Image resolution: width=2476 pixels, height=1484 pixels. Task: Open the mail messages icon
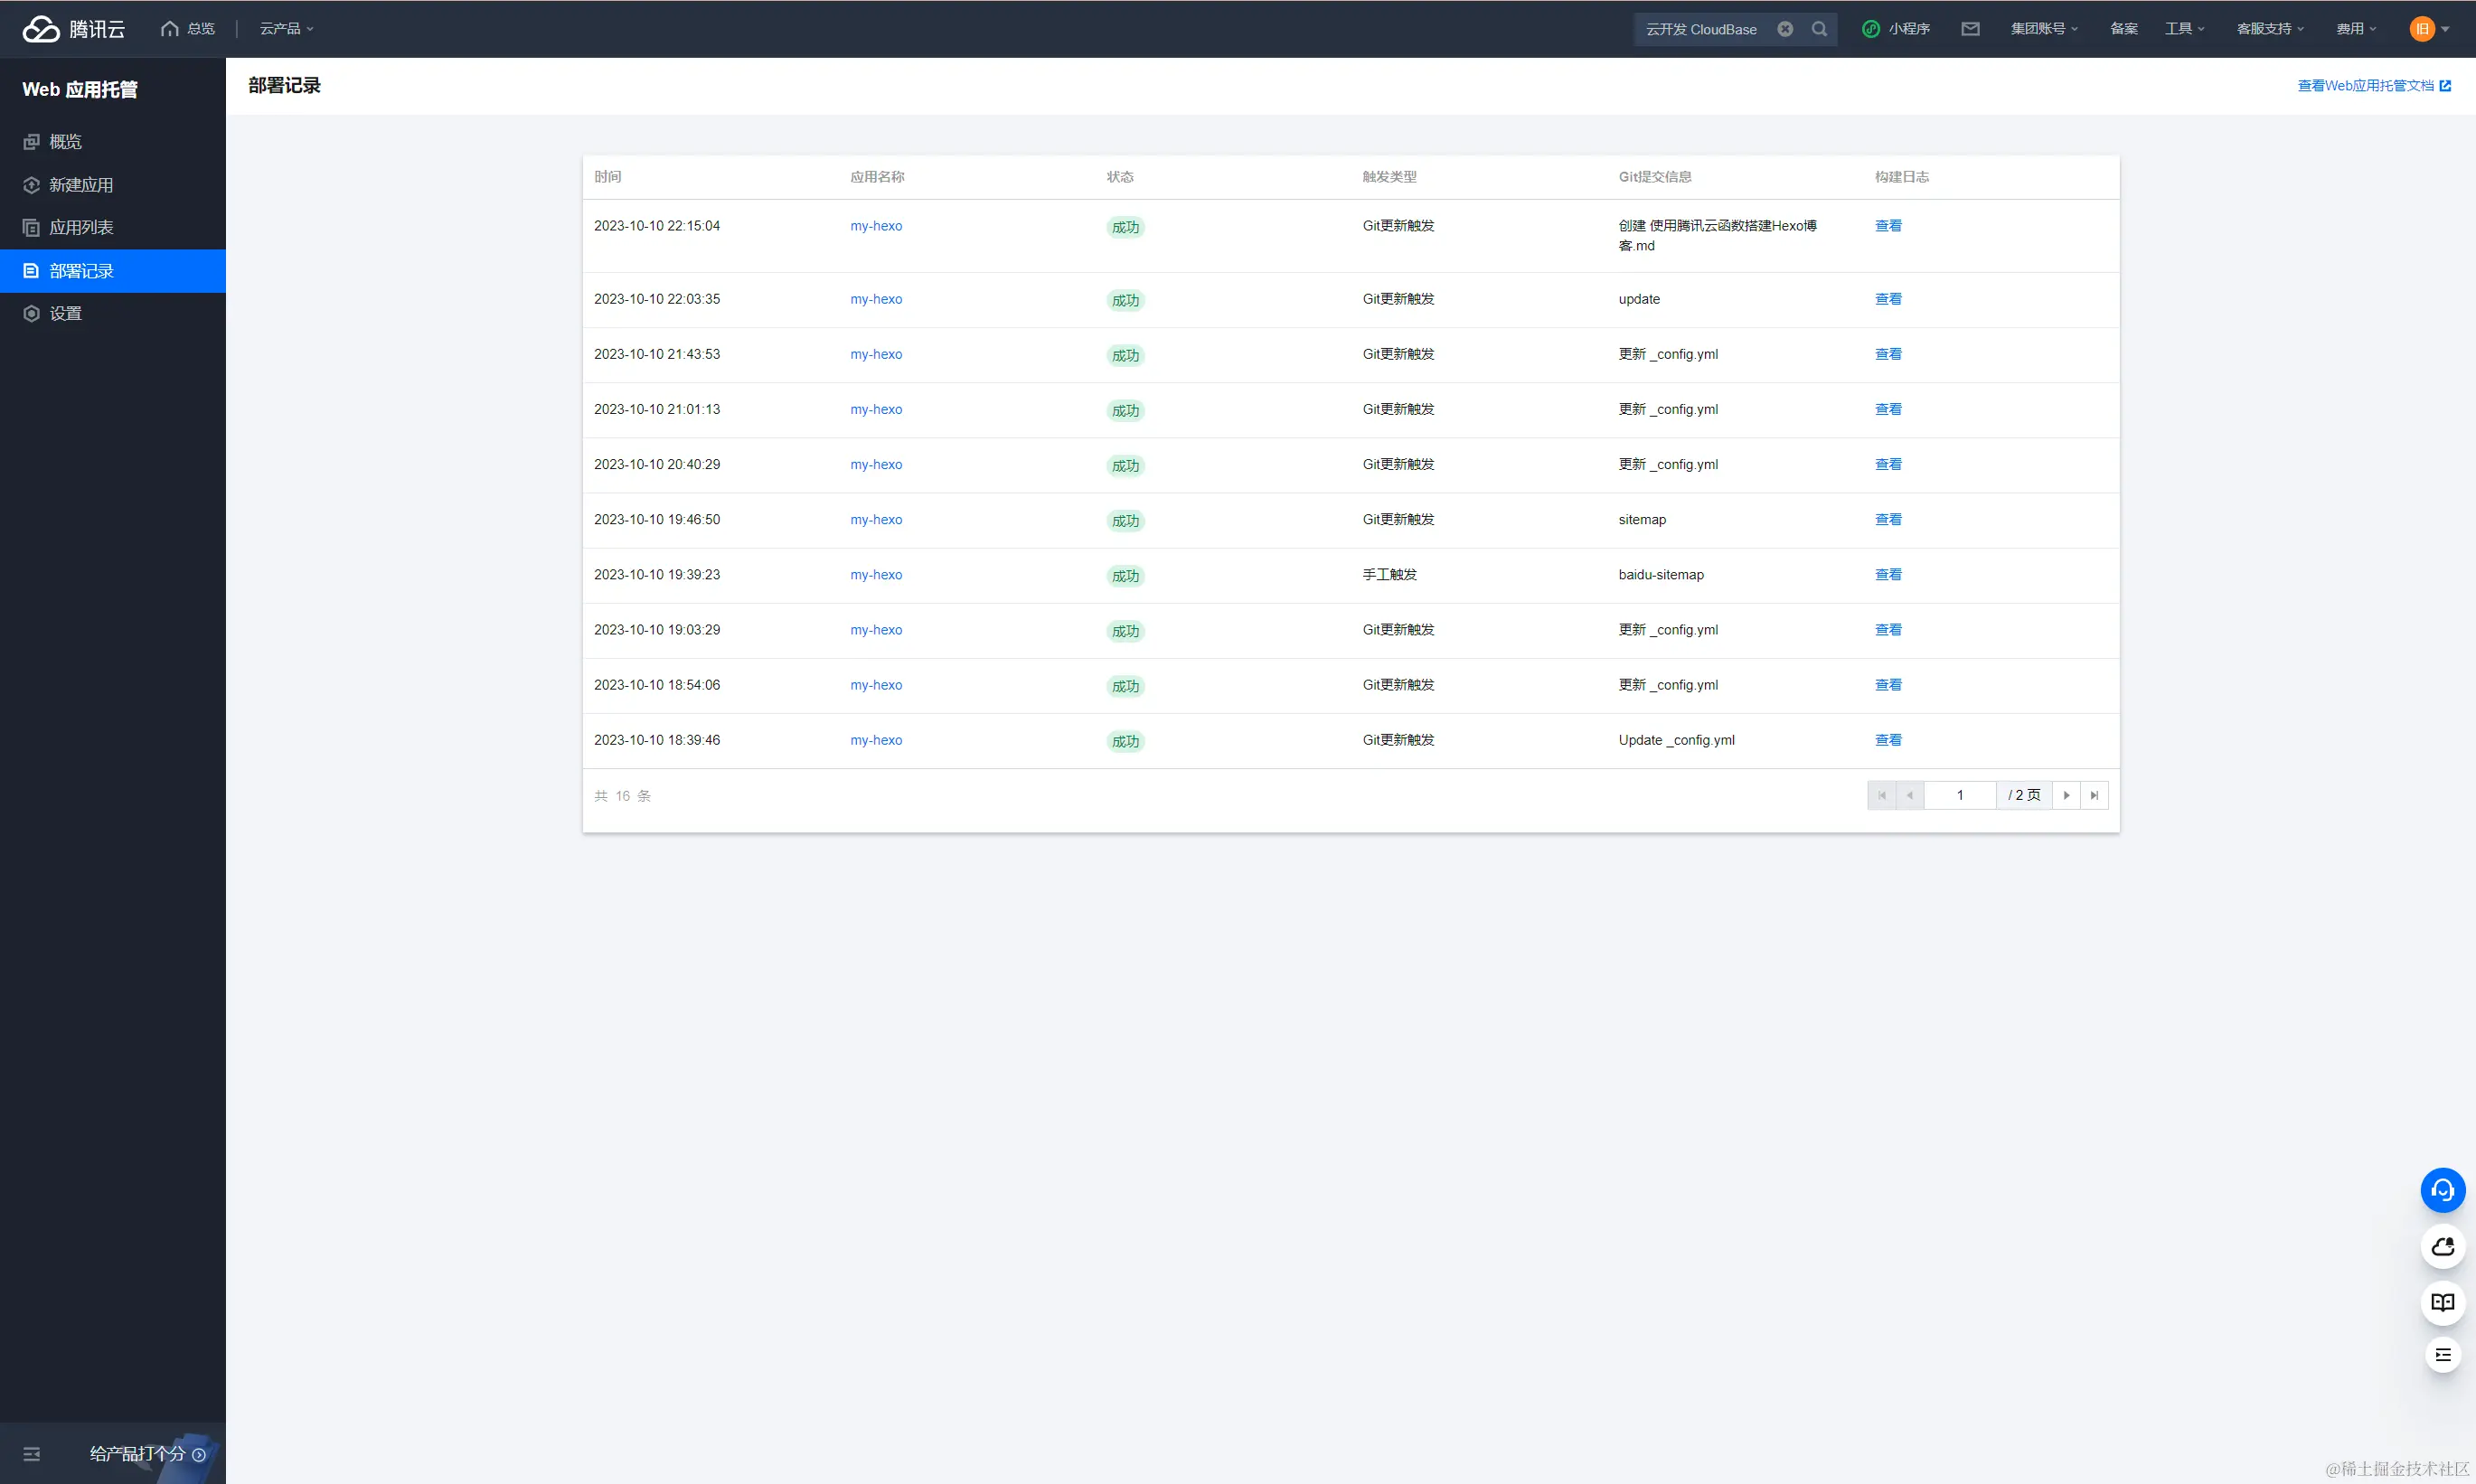pyautogui.click(x=1970, y=29)
